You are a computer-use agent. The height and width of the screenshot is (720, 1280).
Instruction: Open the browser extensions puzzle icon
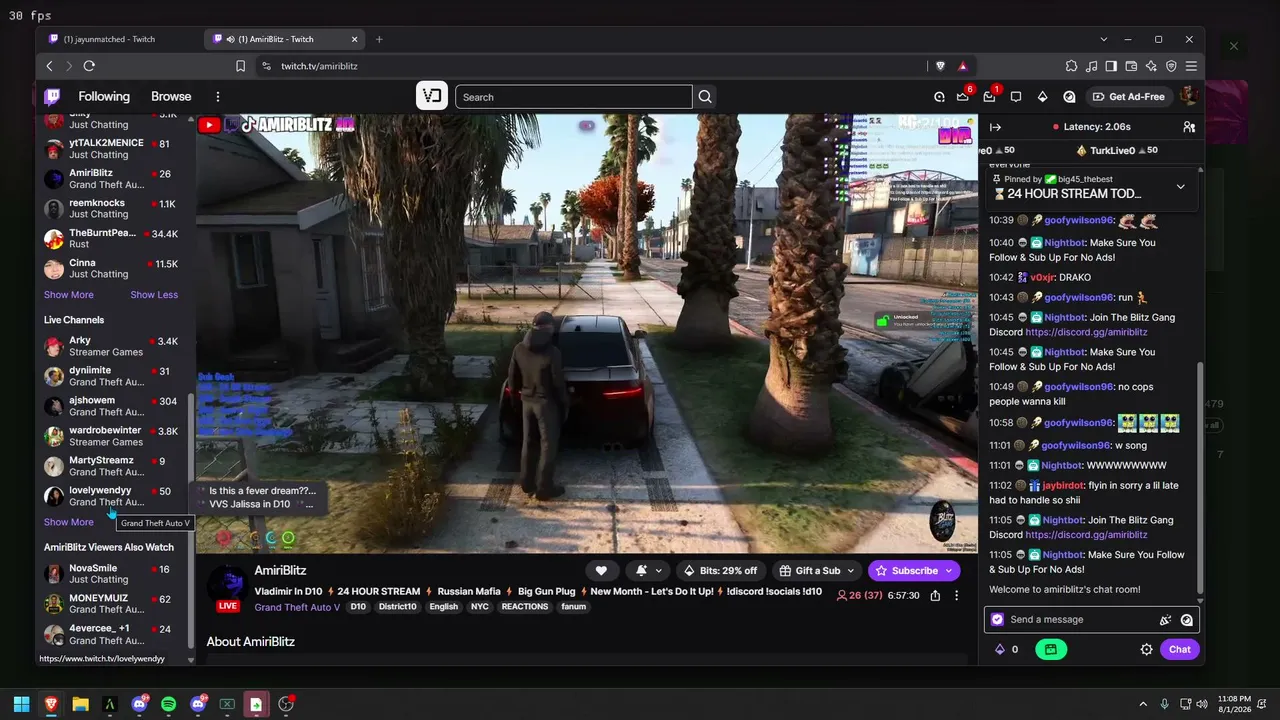(x=1071, y=66)
